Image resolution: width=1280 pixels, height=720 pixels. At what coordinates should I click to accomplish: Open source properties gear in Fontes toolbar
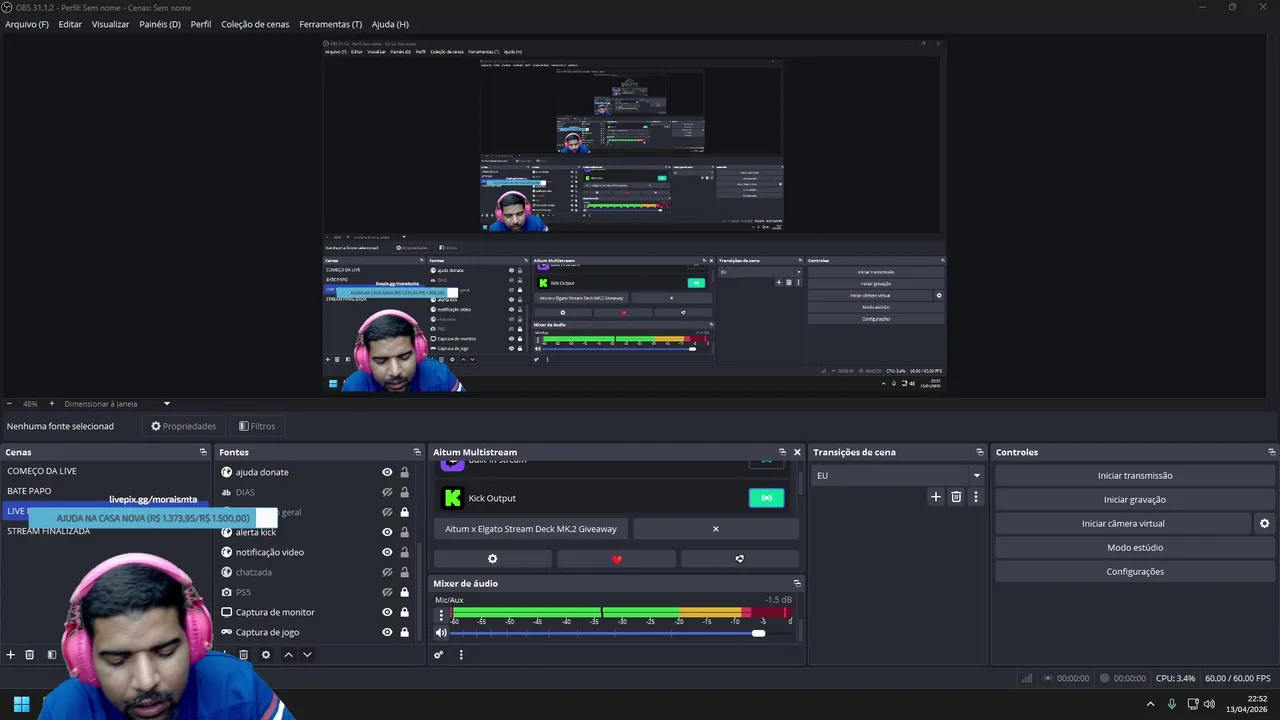pos(266,655)
